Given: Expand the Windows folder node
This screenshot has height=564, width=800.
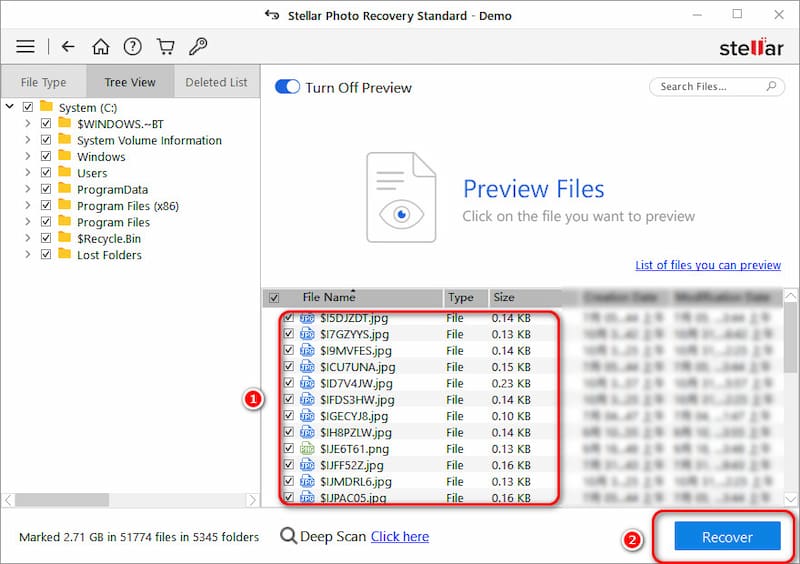Looking at the screenshot, I should 28,156.
